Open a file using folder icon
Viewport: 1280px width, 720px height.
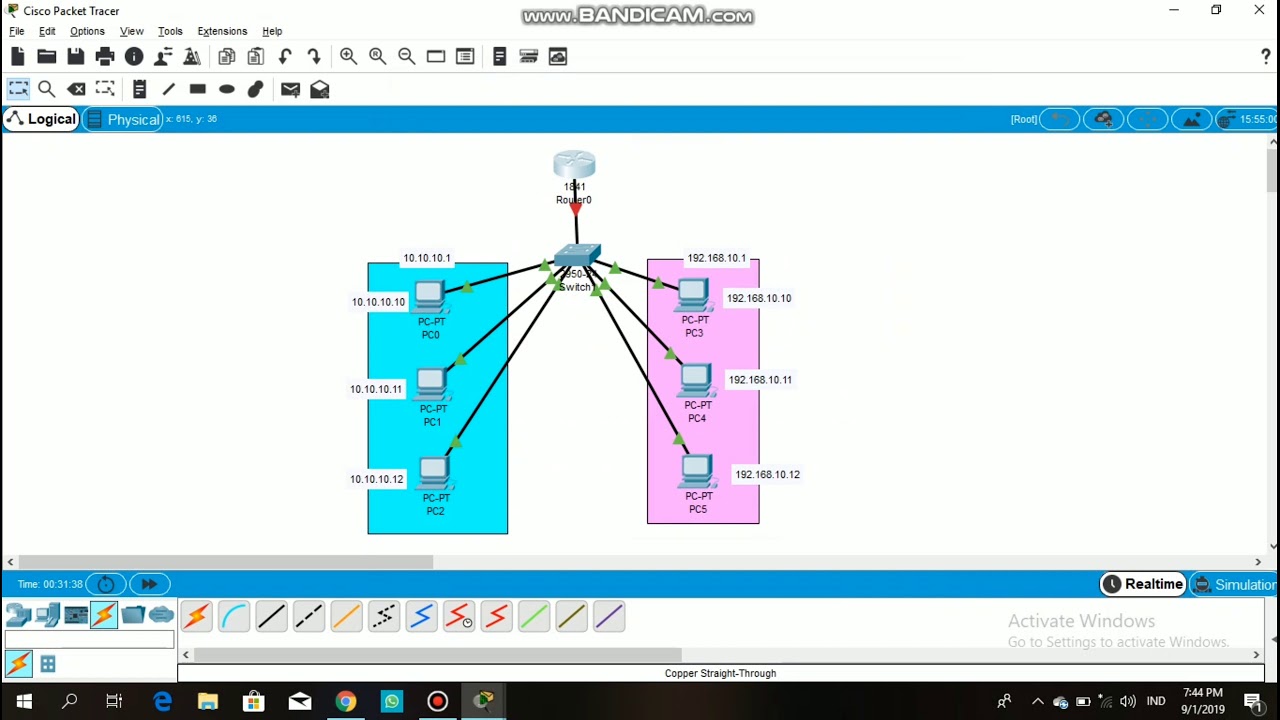[x=47, y=57]
